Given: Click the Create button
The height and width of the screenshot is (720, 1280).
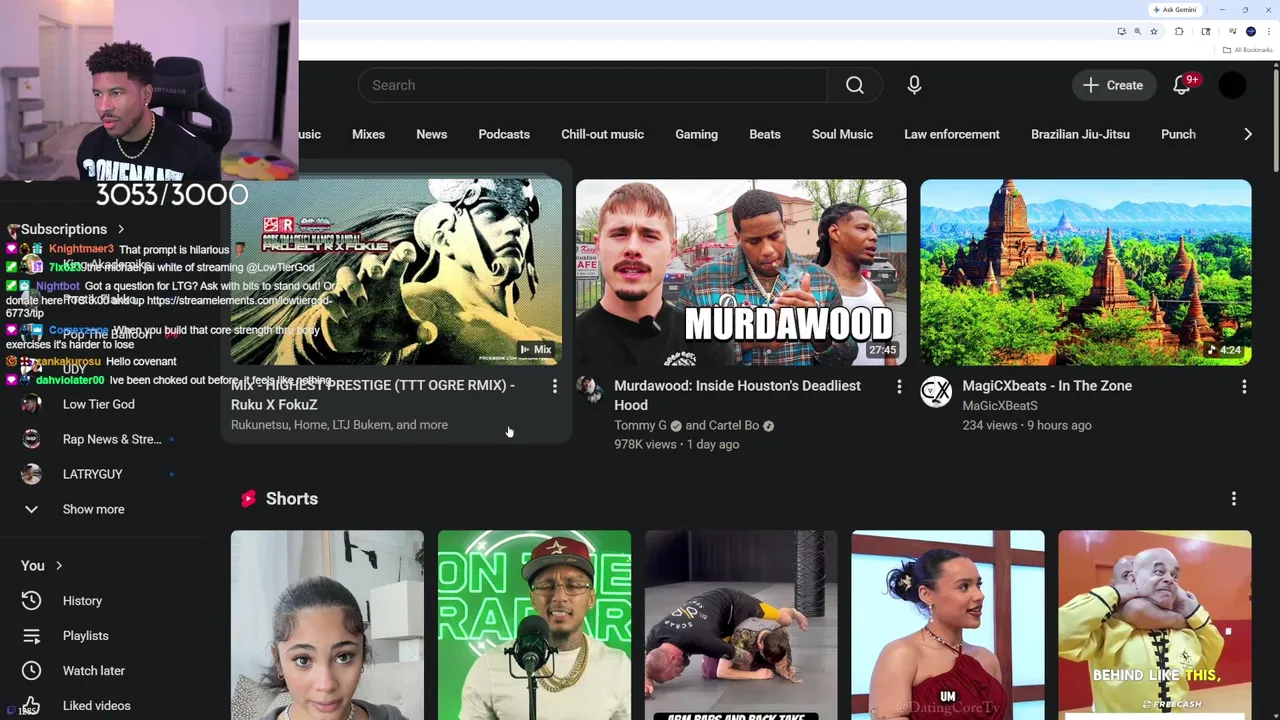Looking at the screenshot, I should 1113,85.
